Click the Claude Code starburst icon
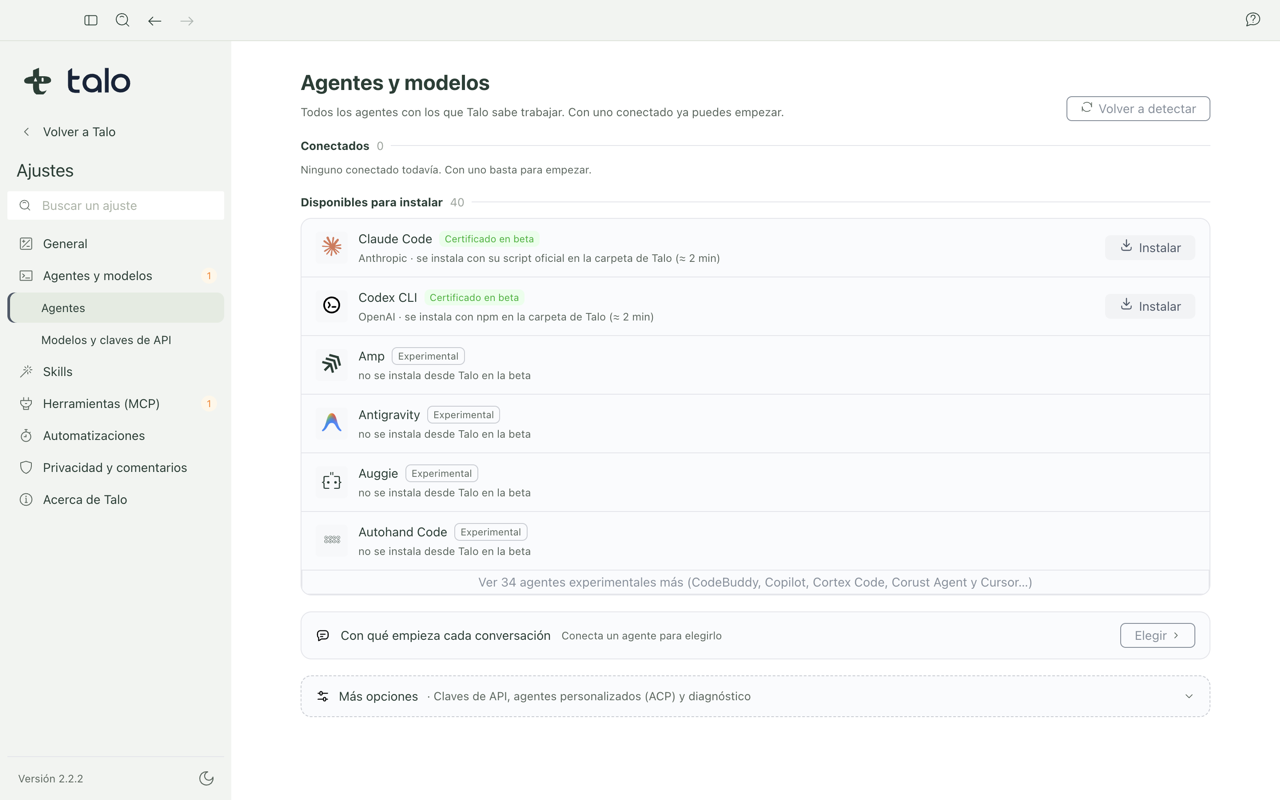This screenshot has width=1280, height=800. coord(332,246)
